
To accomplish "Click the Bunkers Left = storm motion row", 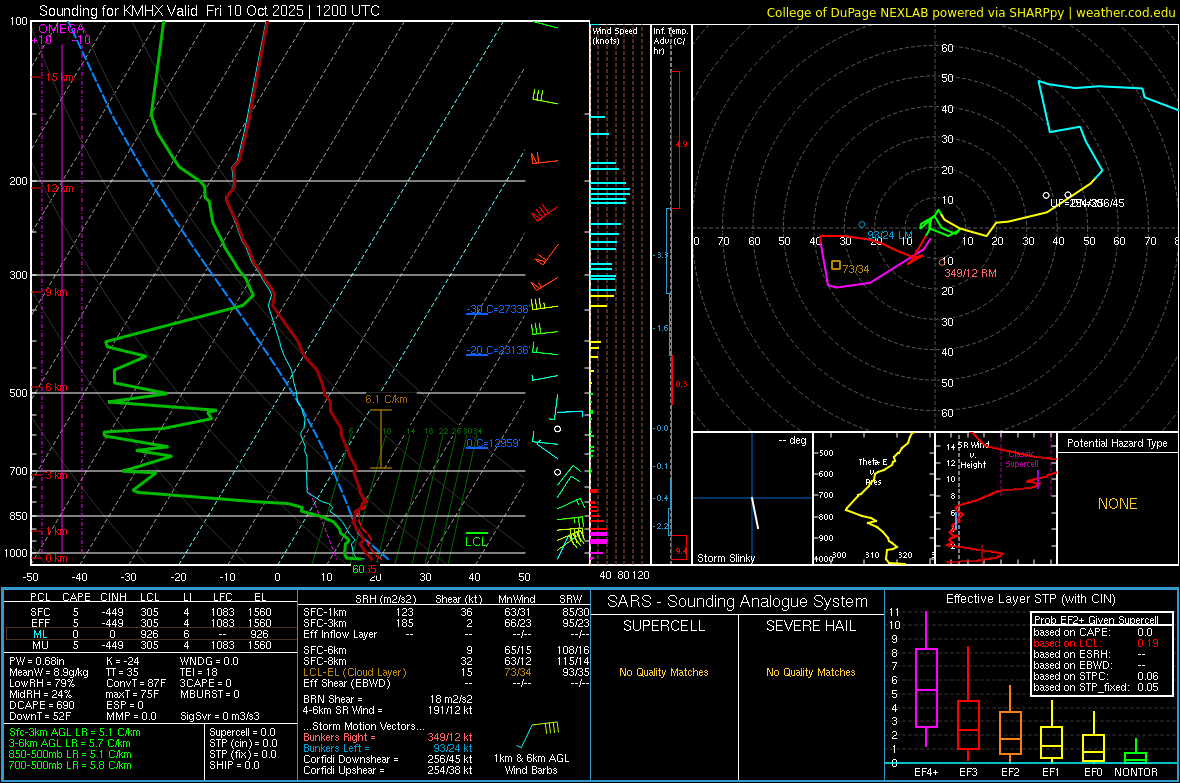I will 388,748.
